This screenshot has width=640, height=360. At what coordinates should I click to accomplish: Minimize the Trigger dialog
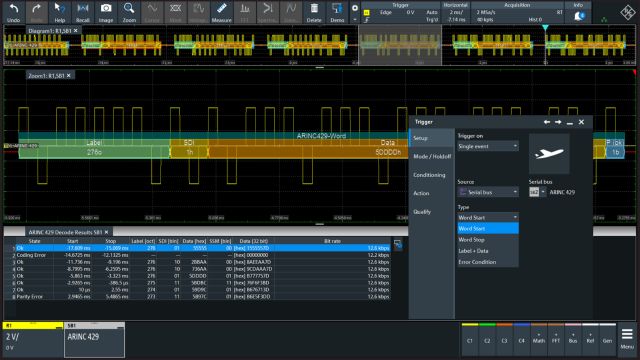[x=570, y=122]
